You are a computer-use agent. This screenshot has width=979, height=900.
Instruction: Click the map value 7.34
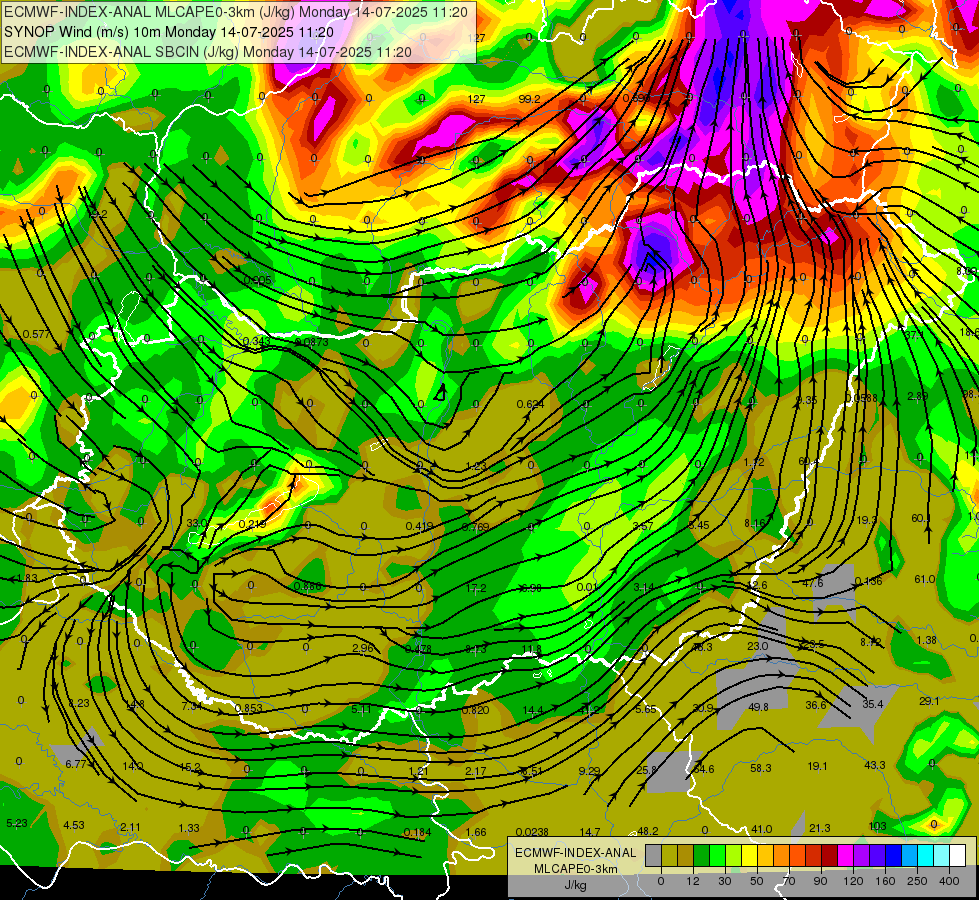191,706
